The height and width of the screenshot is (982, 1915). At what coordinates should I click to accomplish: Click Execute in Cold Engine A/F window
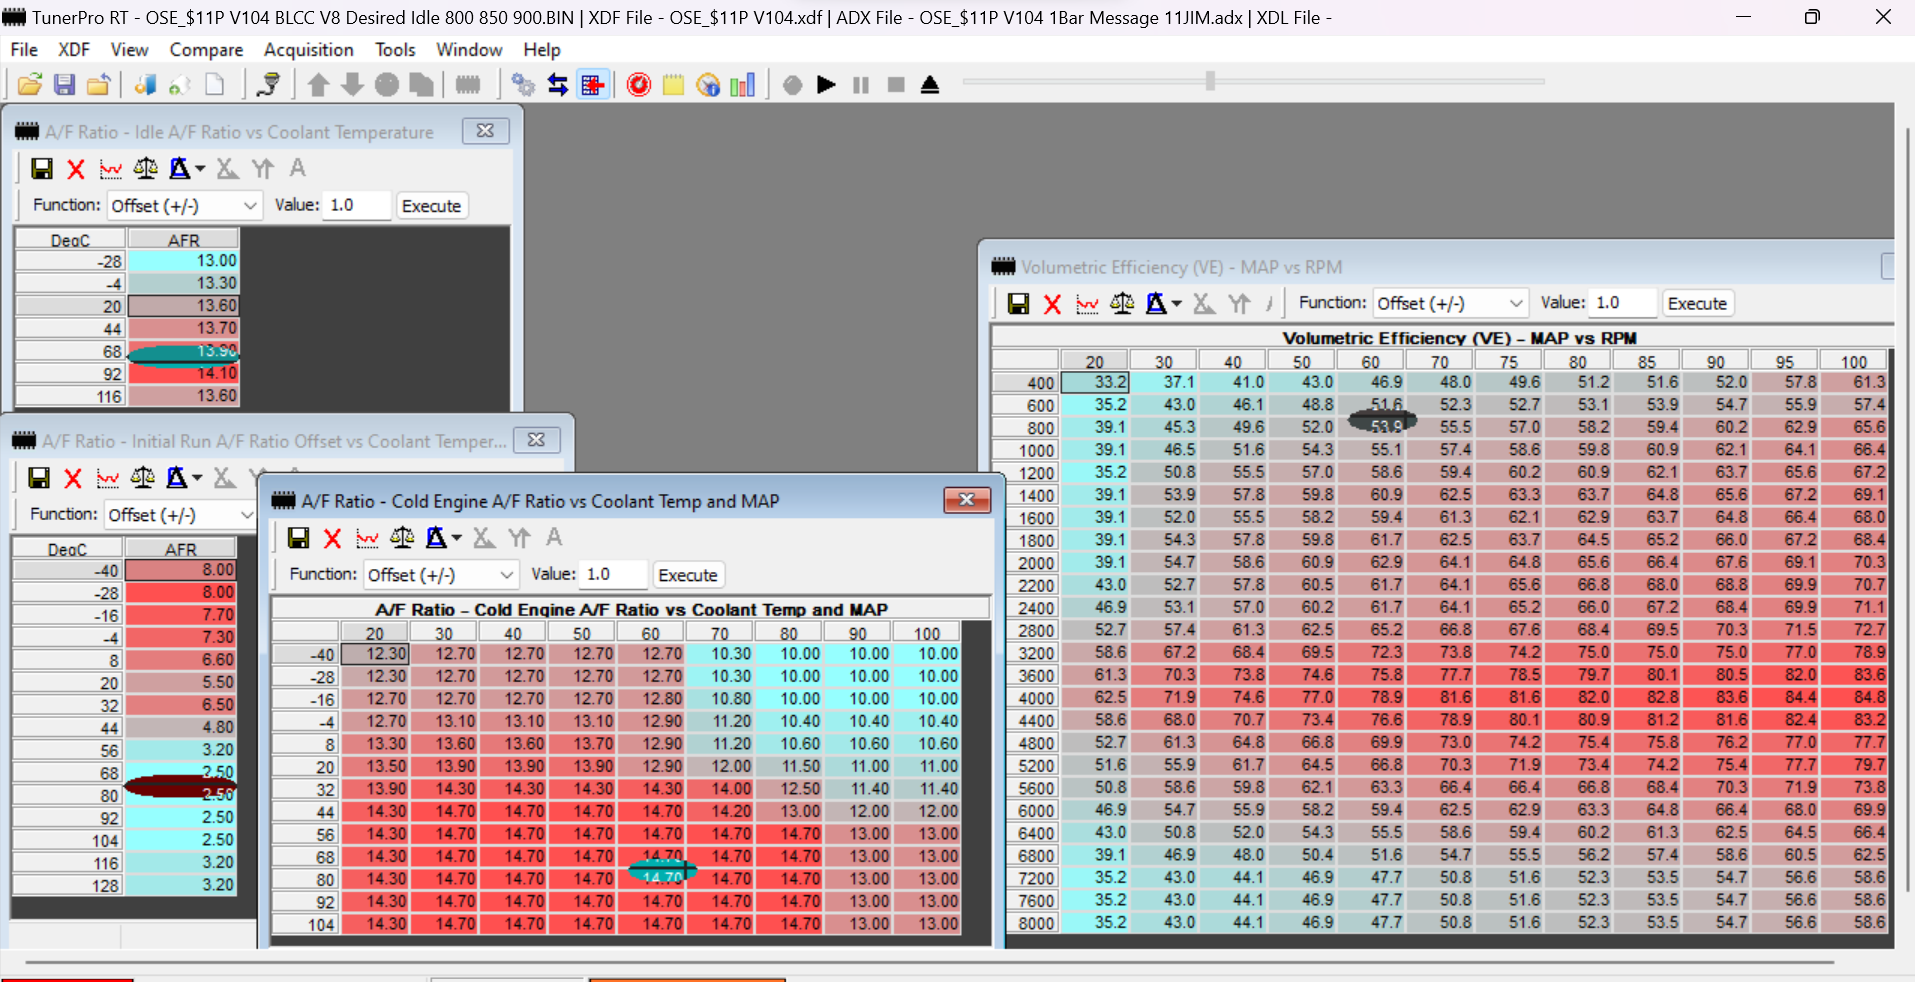point(688,575)
